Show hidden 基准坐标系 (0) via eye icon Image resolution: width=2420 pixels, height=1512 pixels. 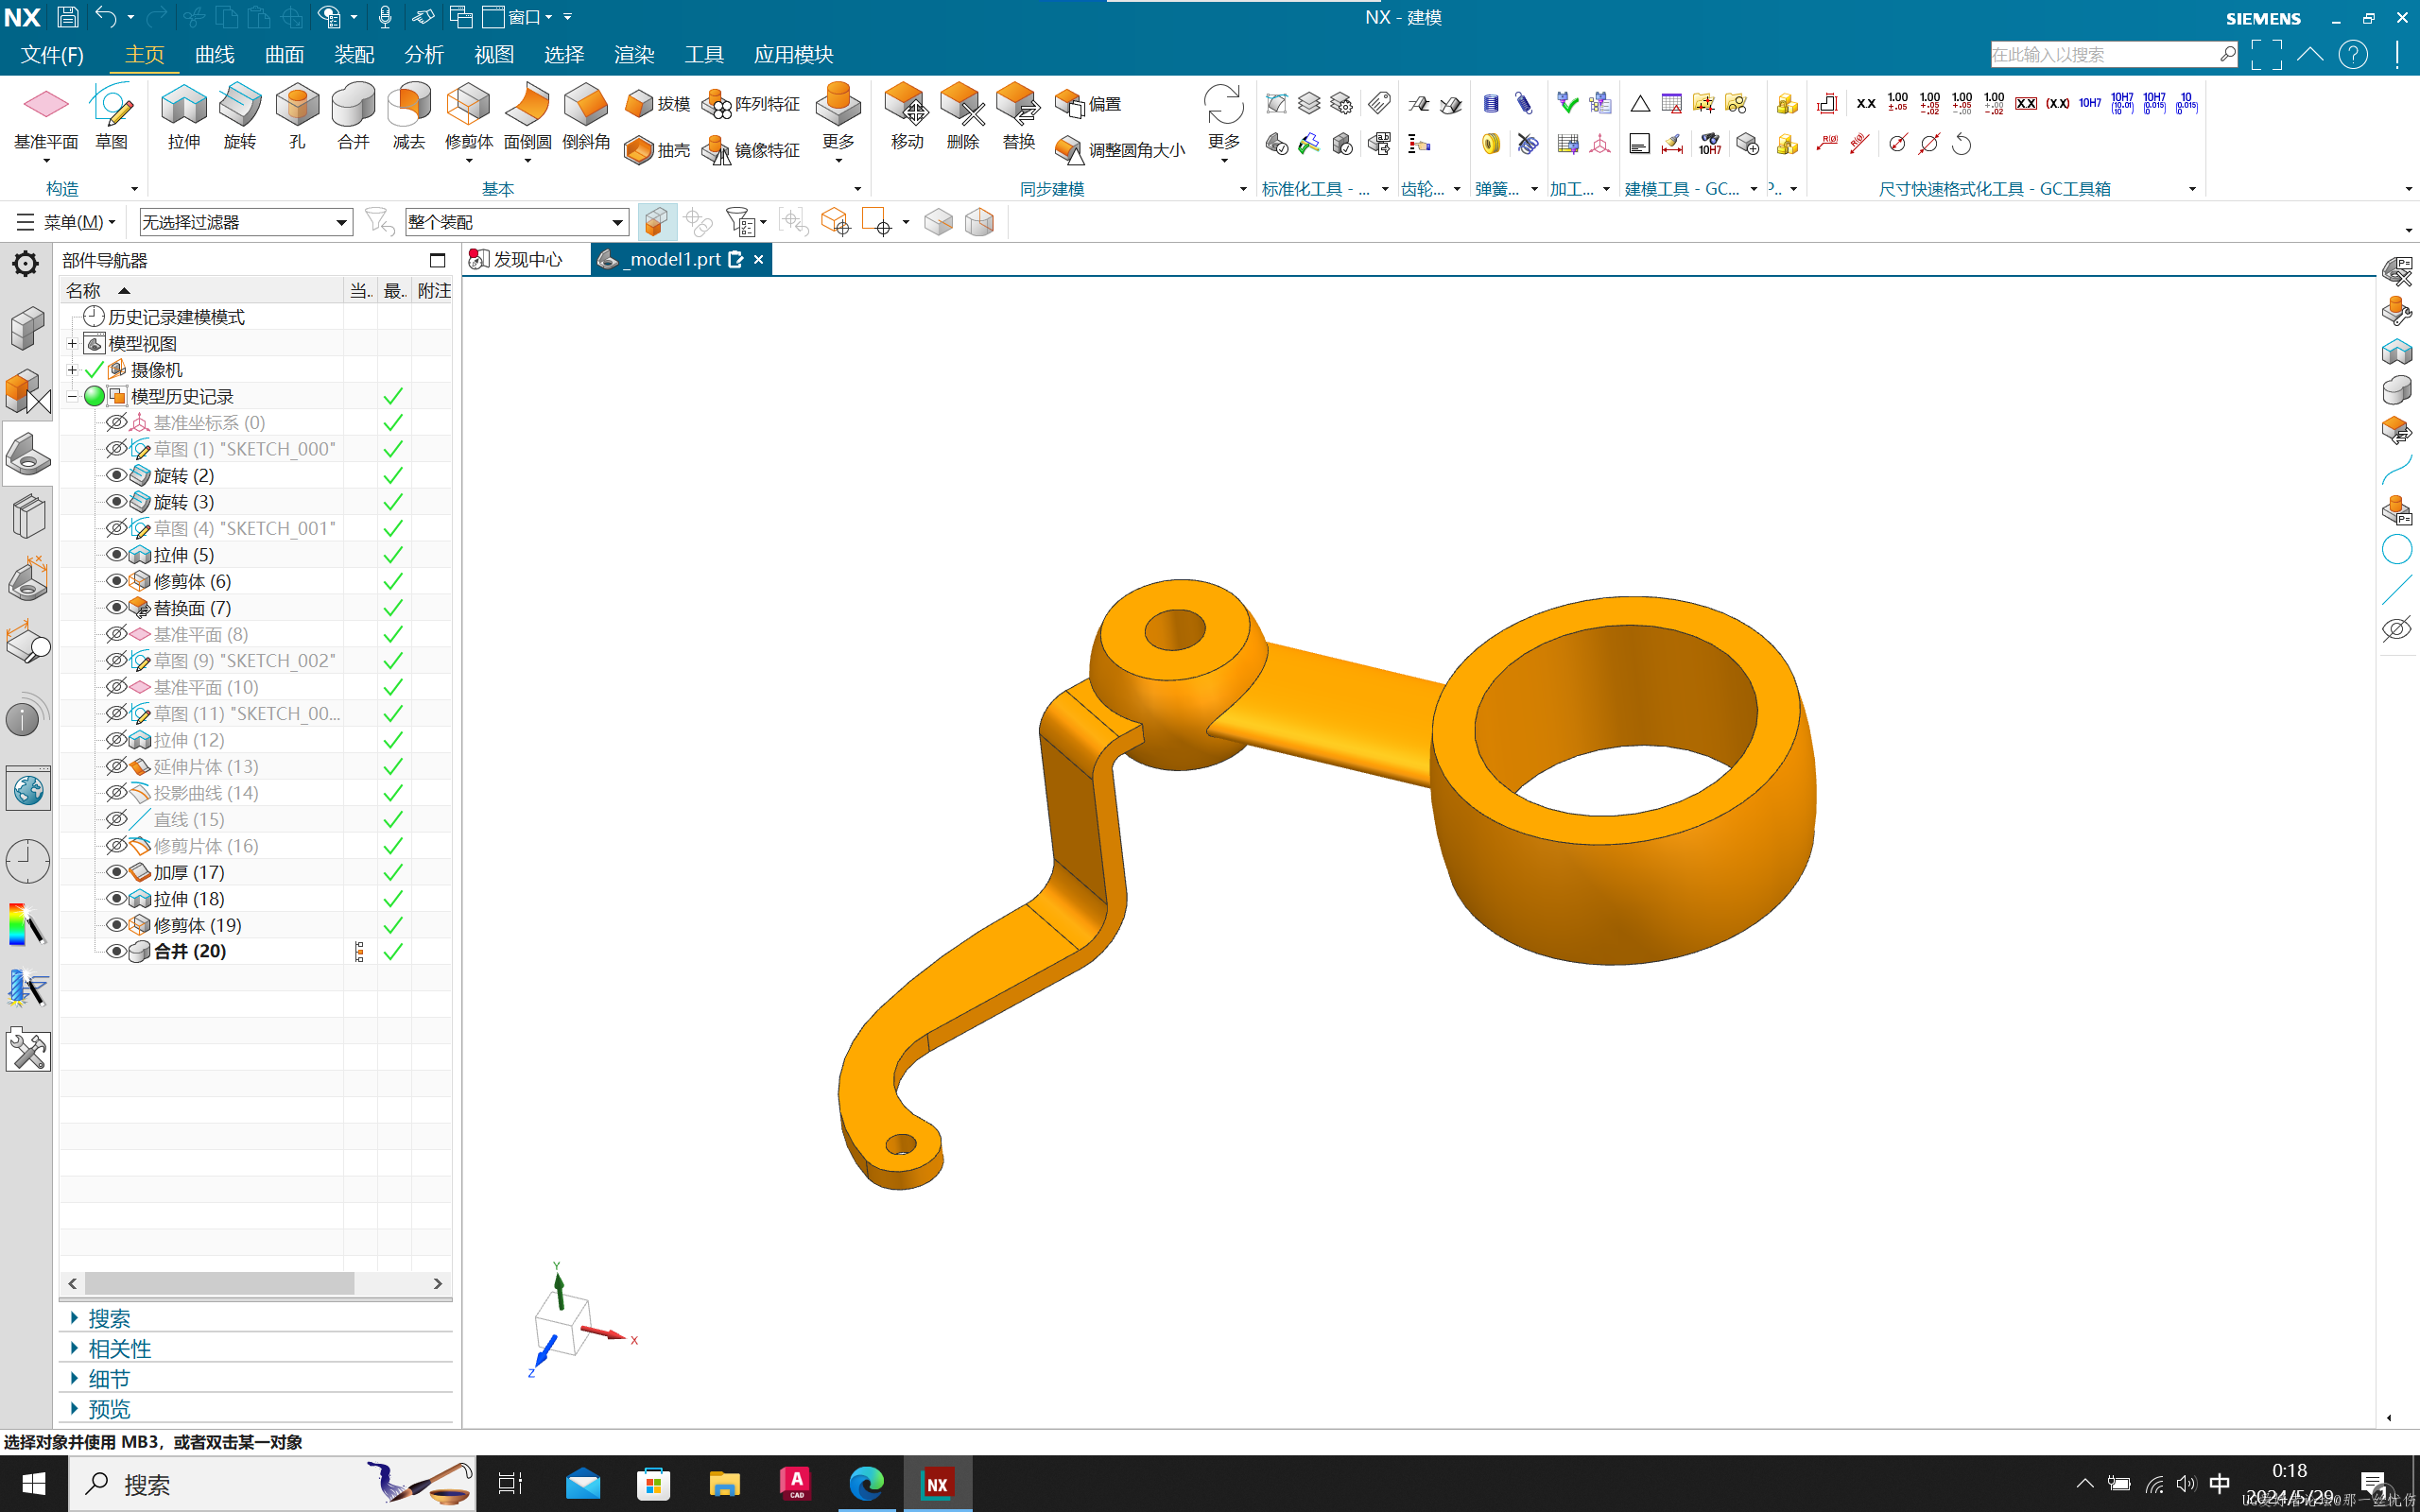pyautogui.click(x=116, y=422)
